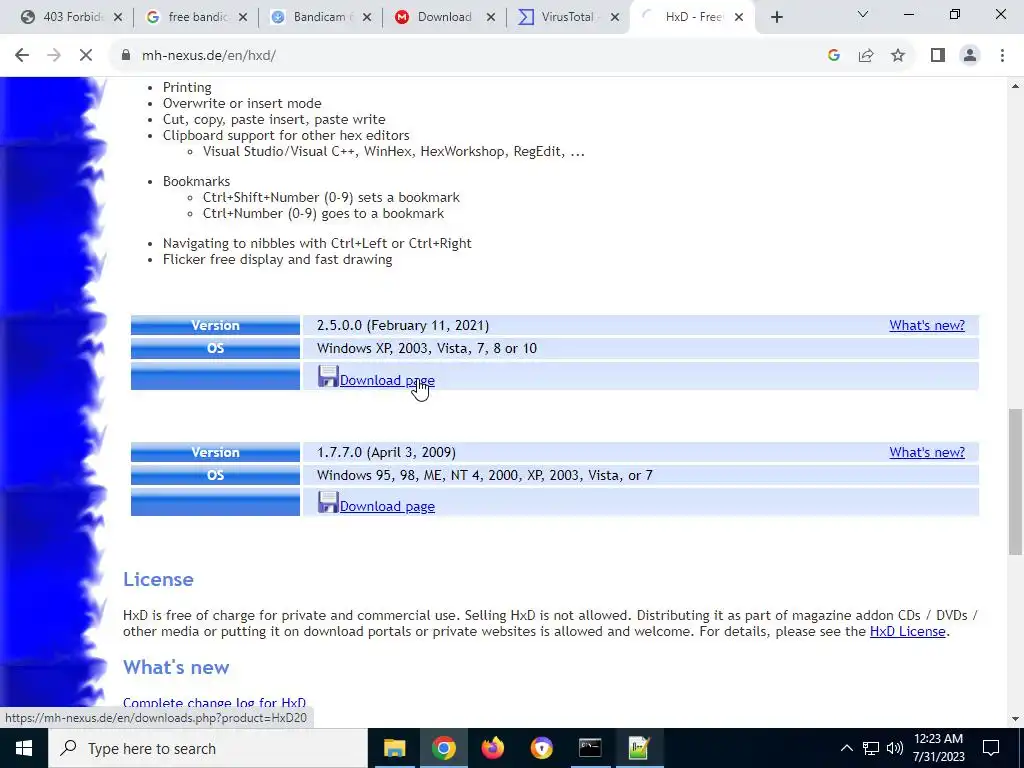This screenshot has height=768, width=1024.
Task: Click the page vertical scrollbar thumb
Action: pos(1015,482)
